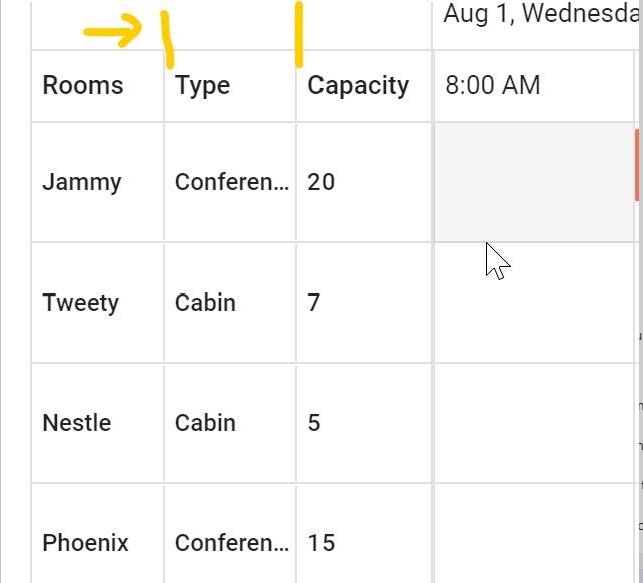The height and width of the screenshot is (583, 643).
Task: Click the 8:00 AM time header
Action: click(493, 86)
